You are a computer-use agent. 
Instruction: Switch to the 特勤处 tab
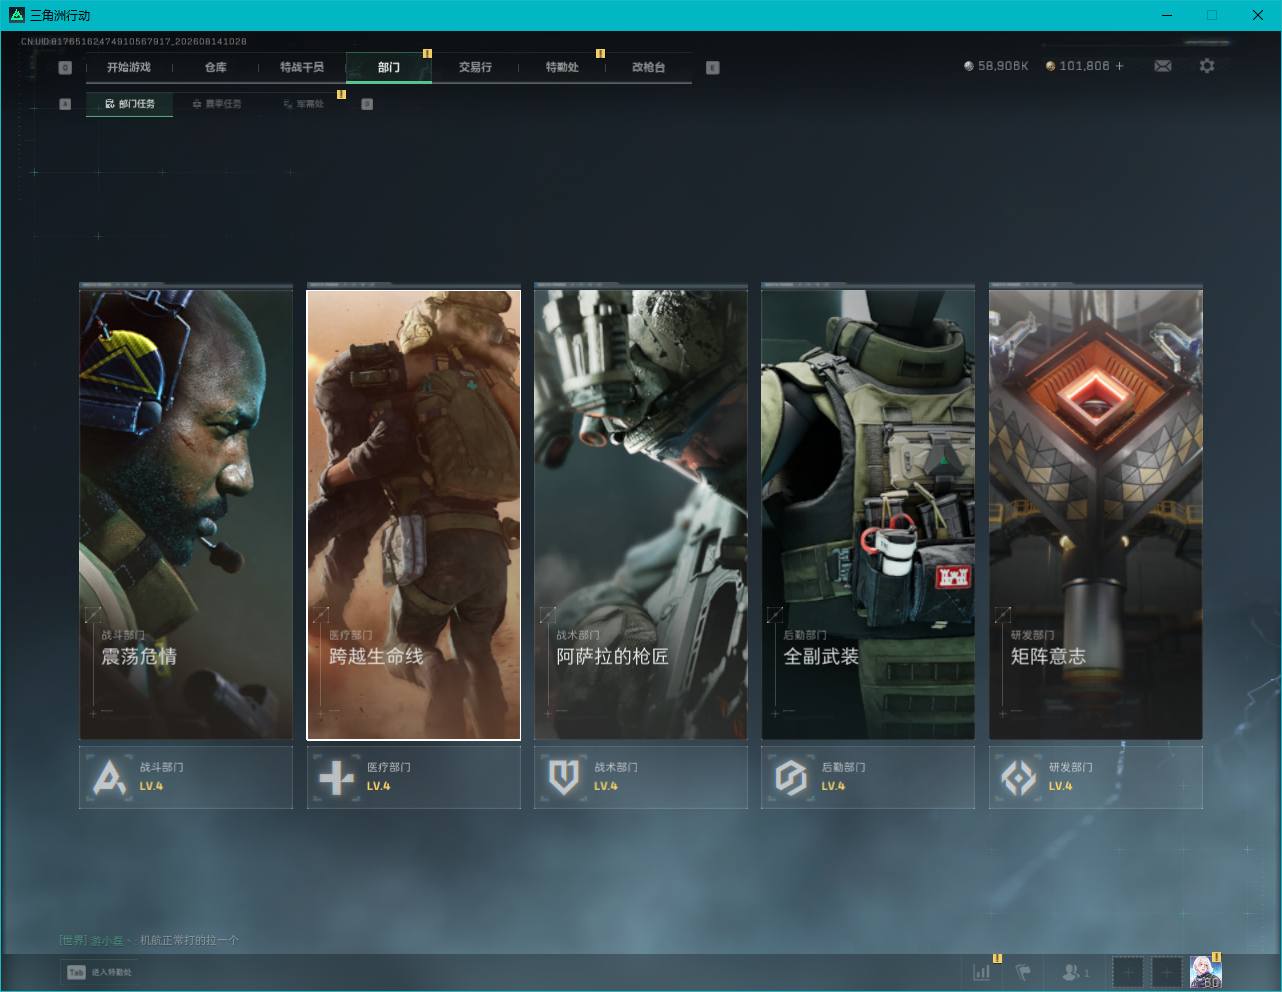[562, 67]
